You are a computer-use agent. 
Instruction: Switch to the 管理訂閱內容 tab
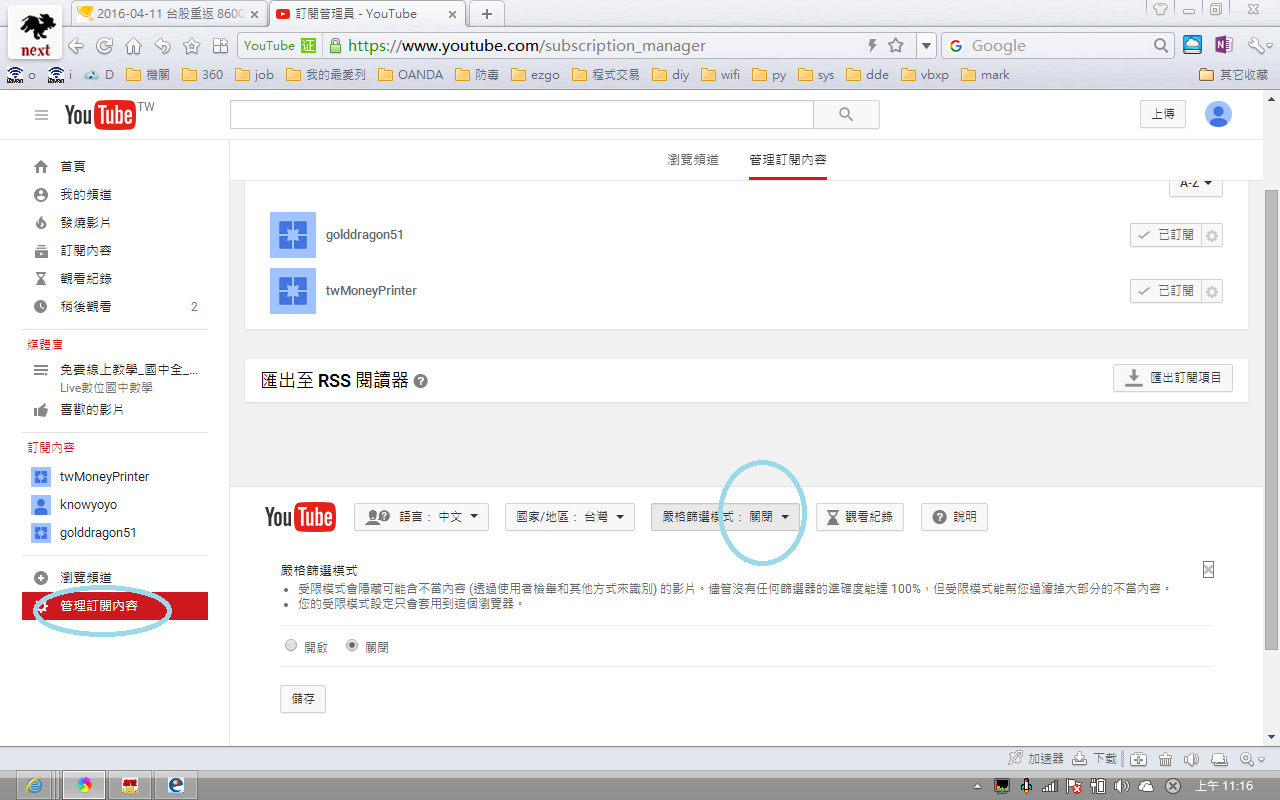(788, 160)
